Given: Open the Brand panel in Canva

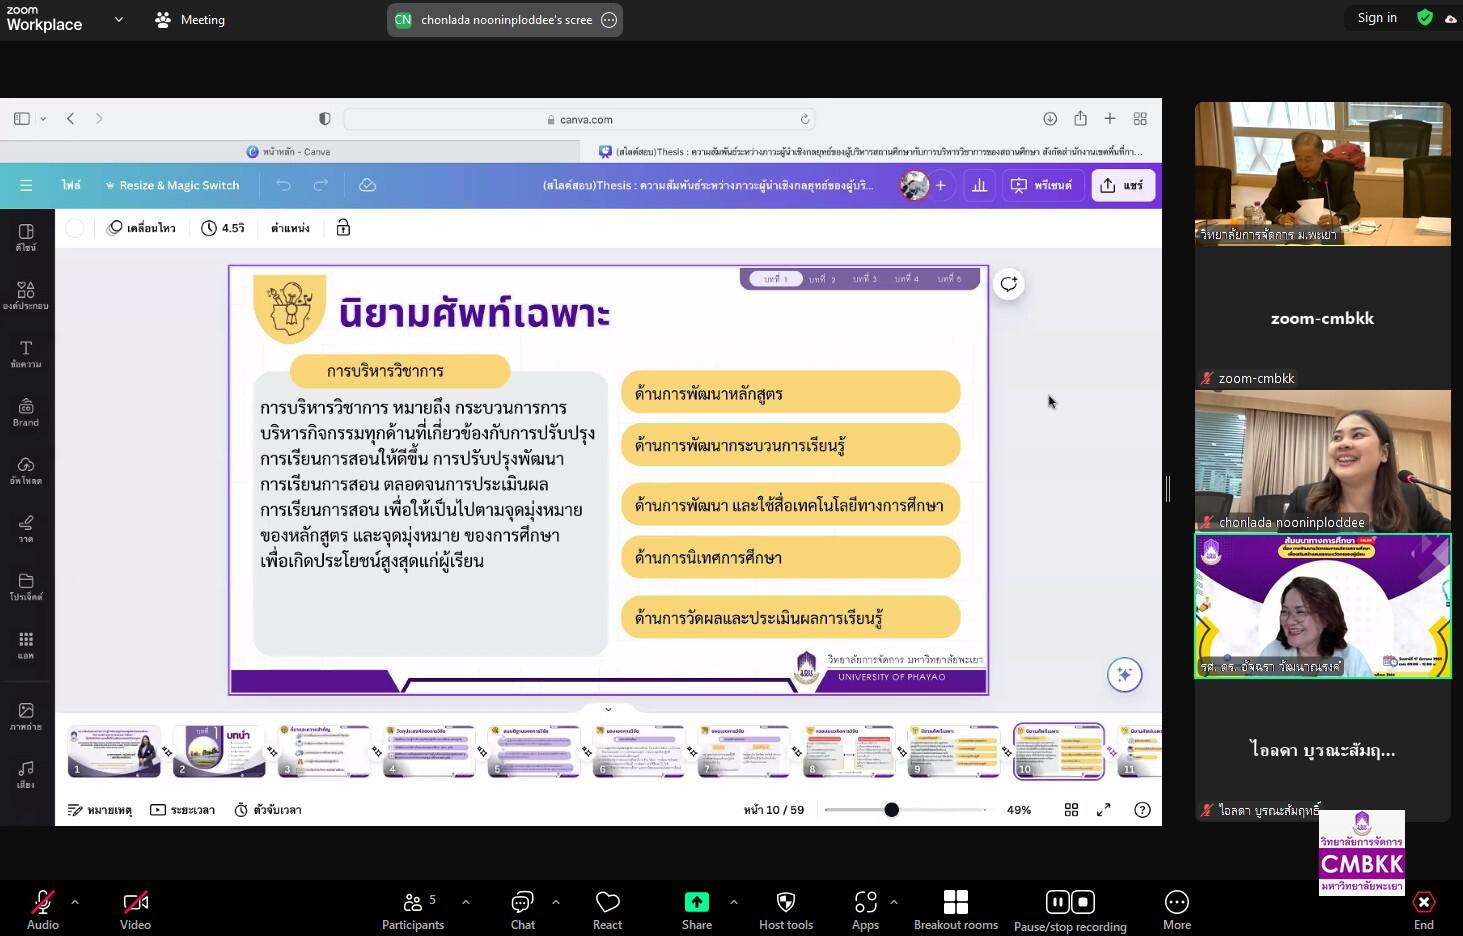Looking at the screenshot, I should [26, 412].
